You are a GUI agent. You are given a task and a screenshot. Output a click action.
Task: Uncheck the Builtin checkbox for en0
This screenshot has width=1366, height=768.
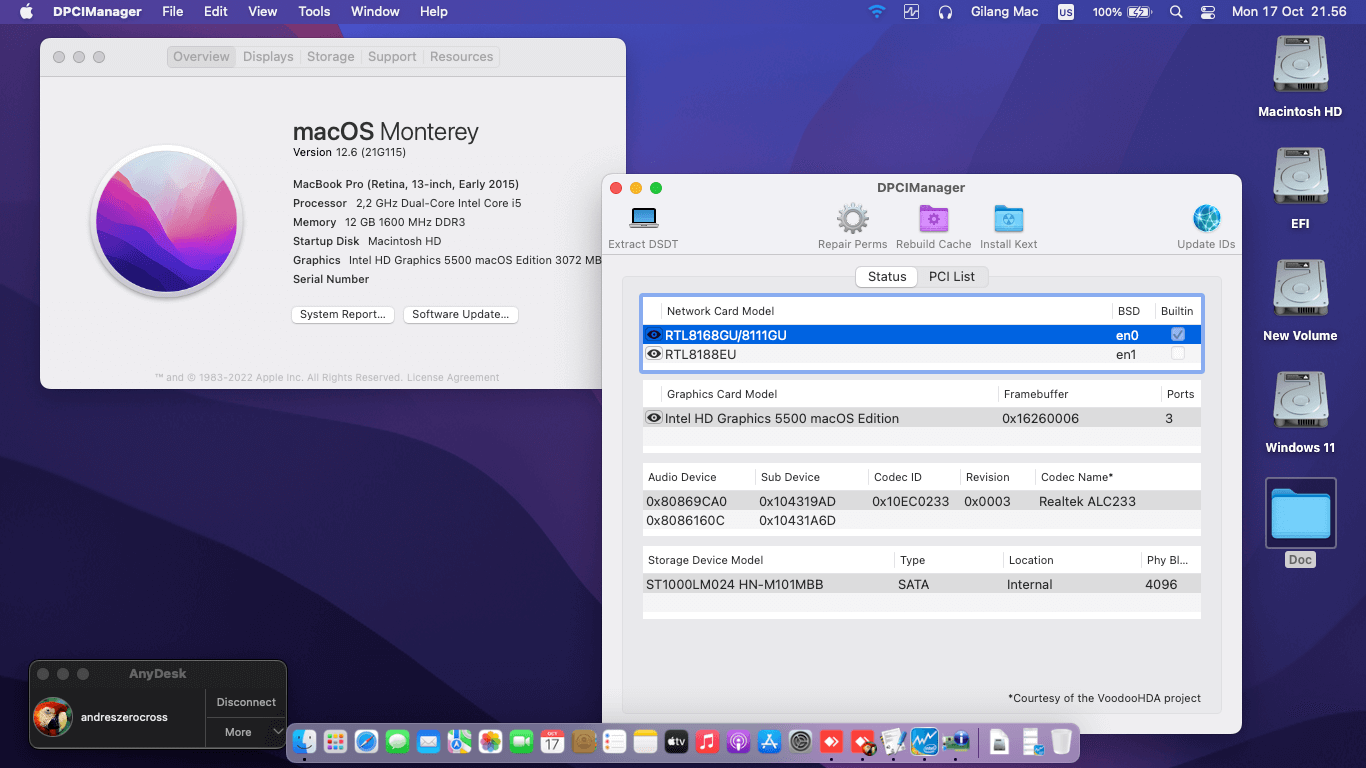coord(1177,335)
